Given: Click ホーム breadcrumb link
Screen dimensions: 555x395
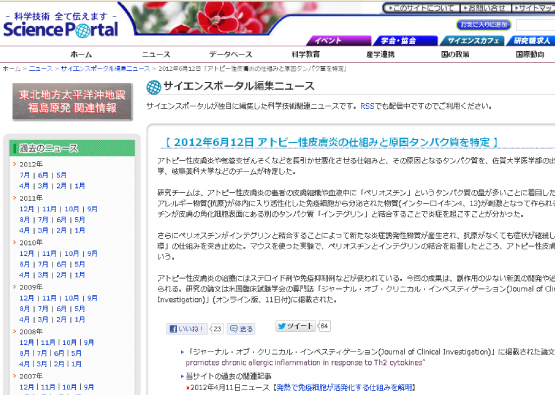Looking at the screenshot, I should pos(12,69).
